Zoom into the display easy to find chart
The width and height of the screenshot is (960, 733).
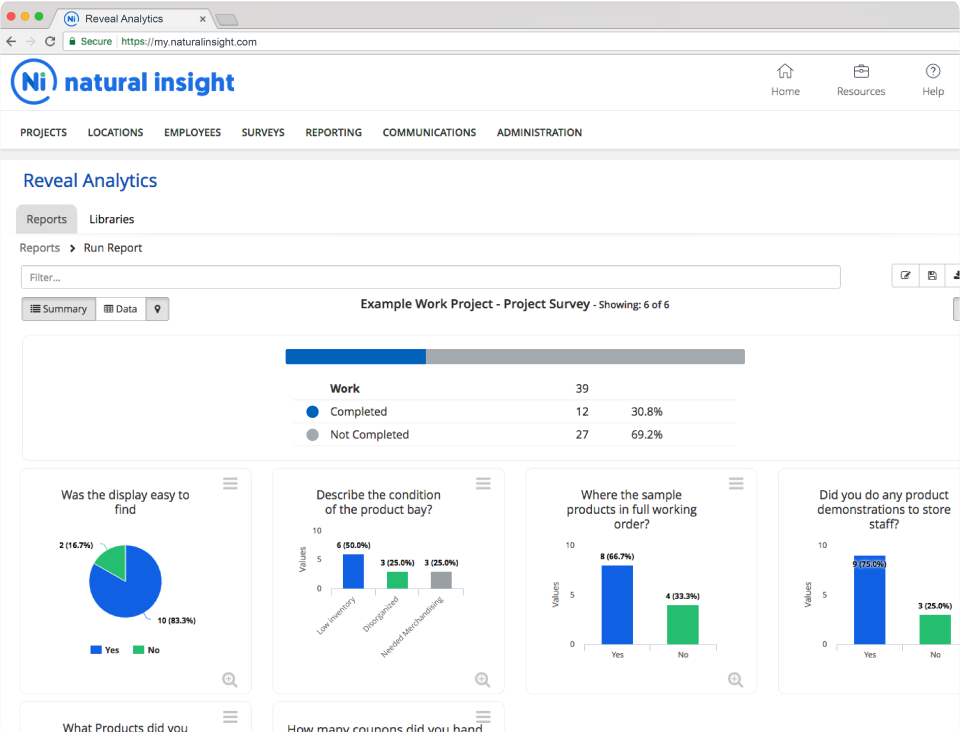(230, 679)
